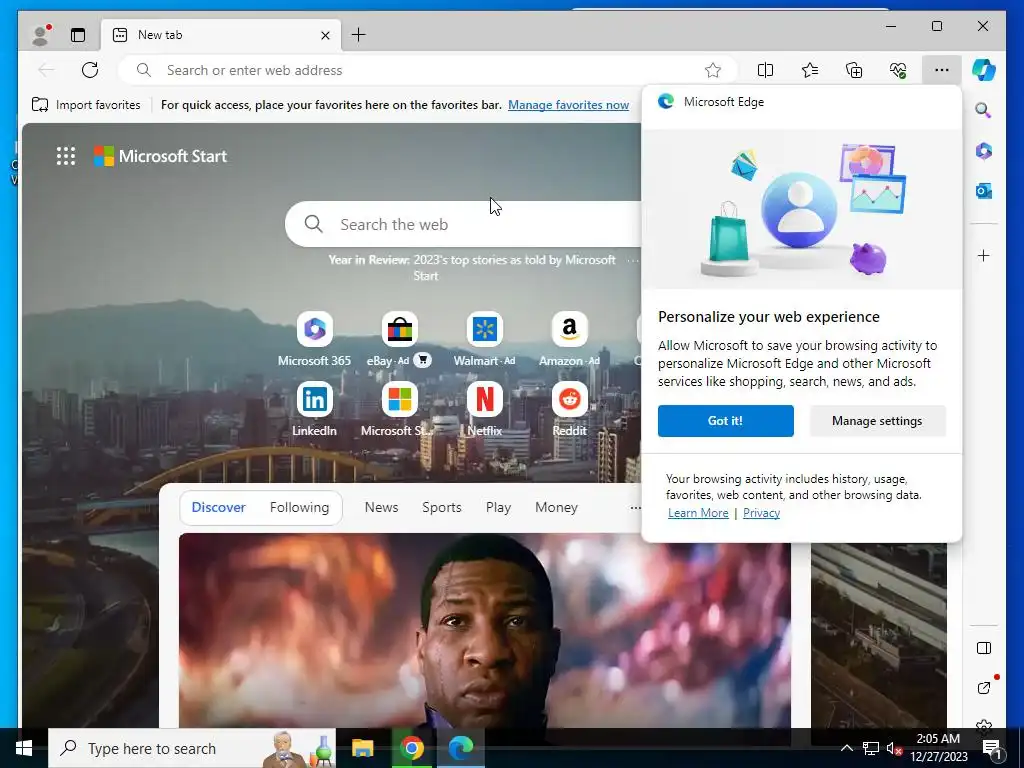Click the taskbar Type here to search box
Image resolution: width=1024 pixels, height=768 pixels.
click(192, 748)
